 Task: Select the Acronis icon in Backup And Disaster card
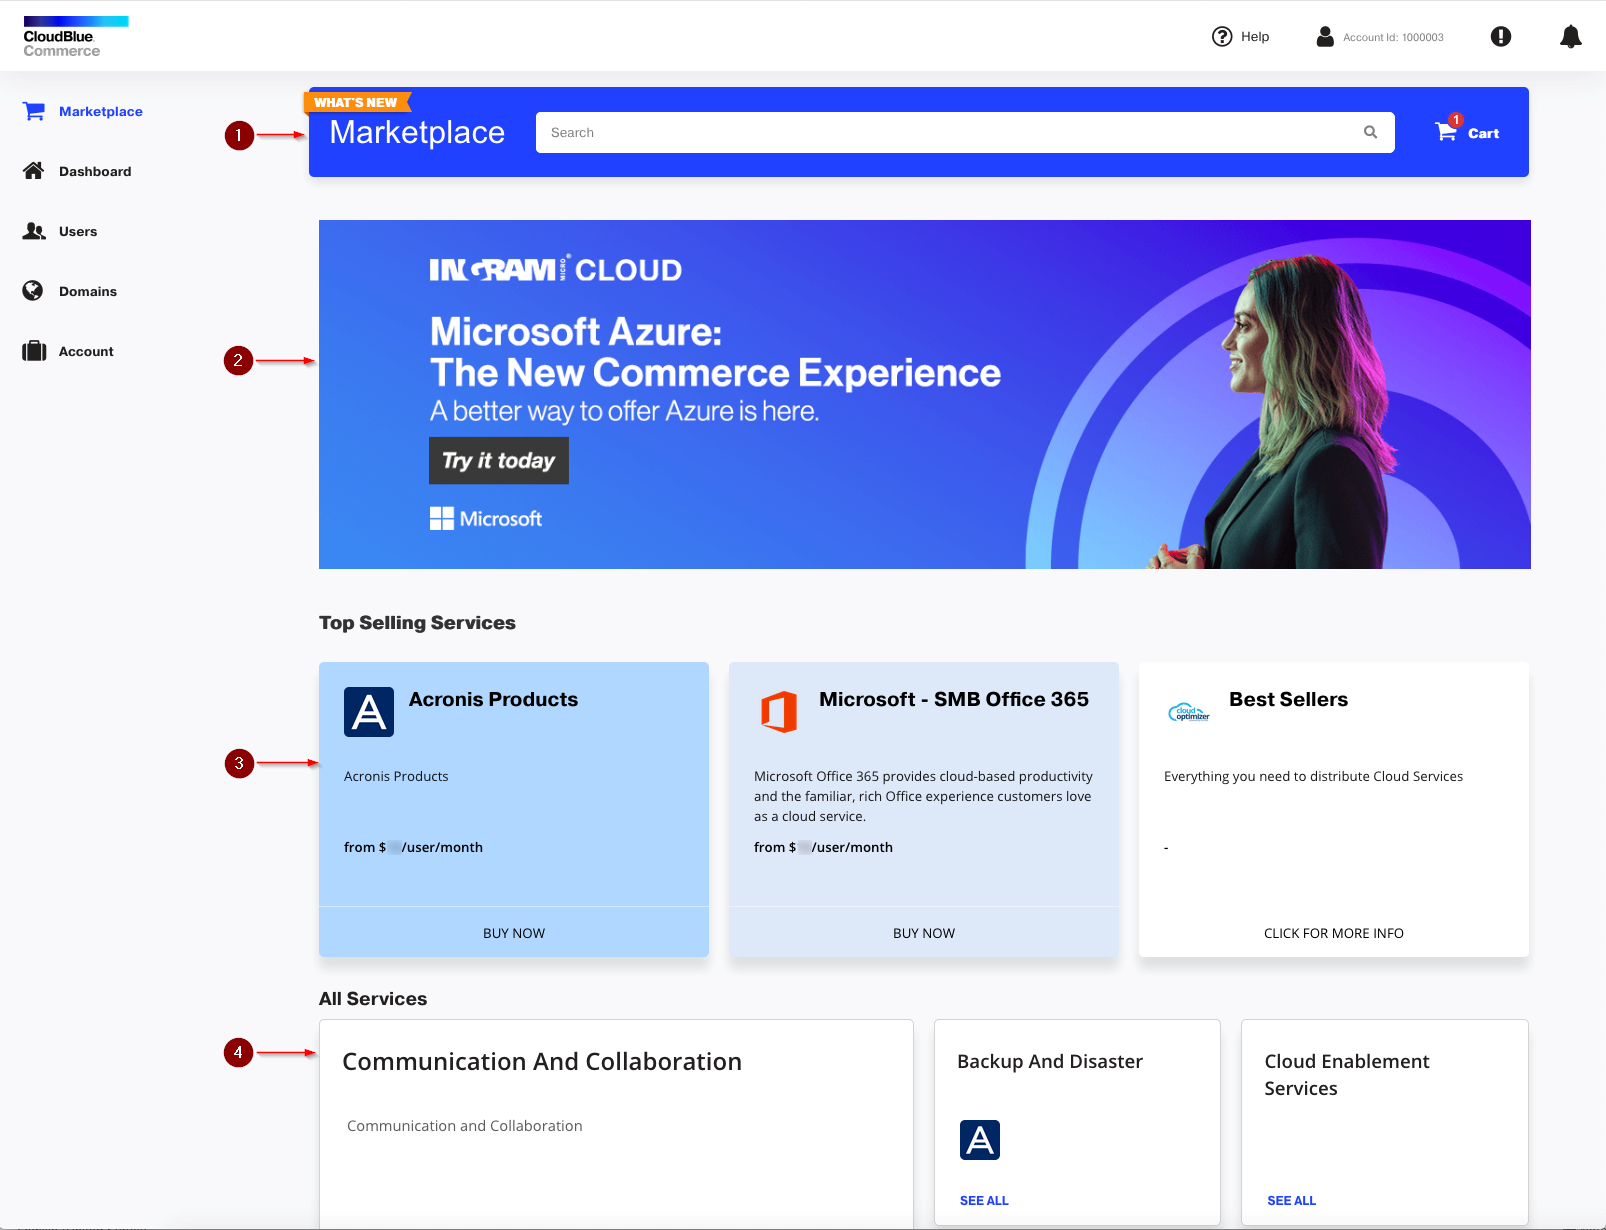tap(979, 1139)
